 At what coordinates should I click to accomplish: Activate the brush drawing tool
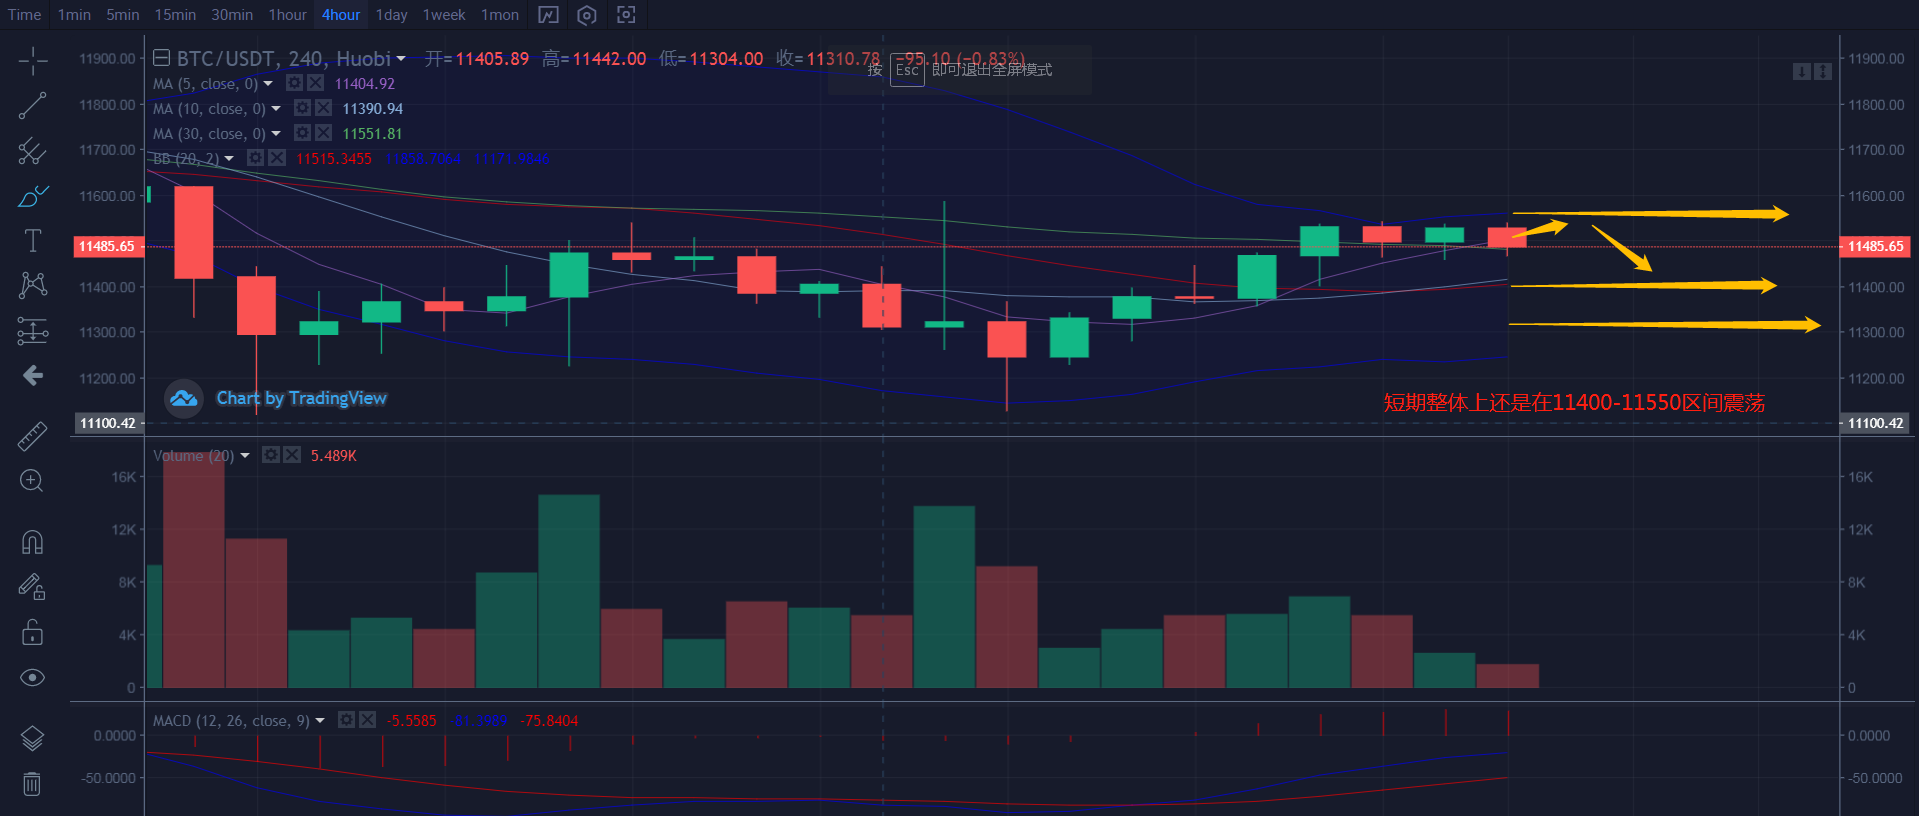[32, 196]
